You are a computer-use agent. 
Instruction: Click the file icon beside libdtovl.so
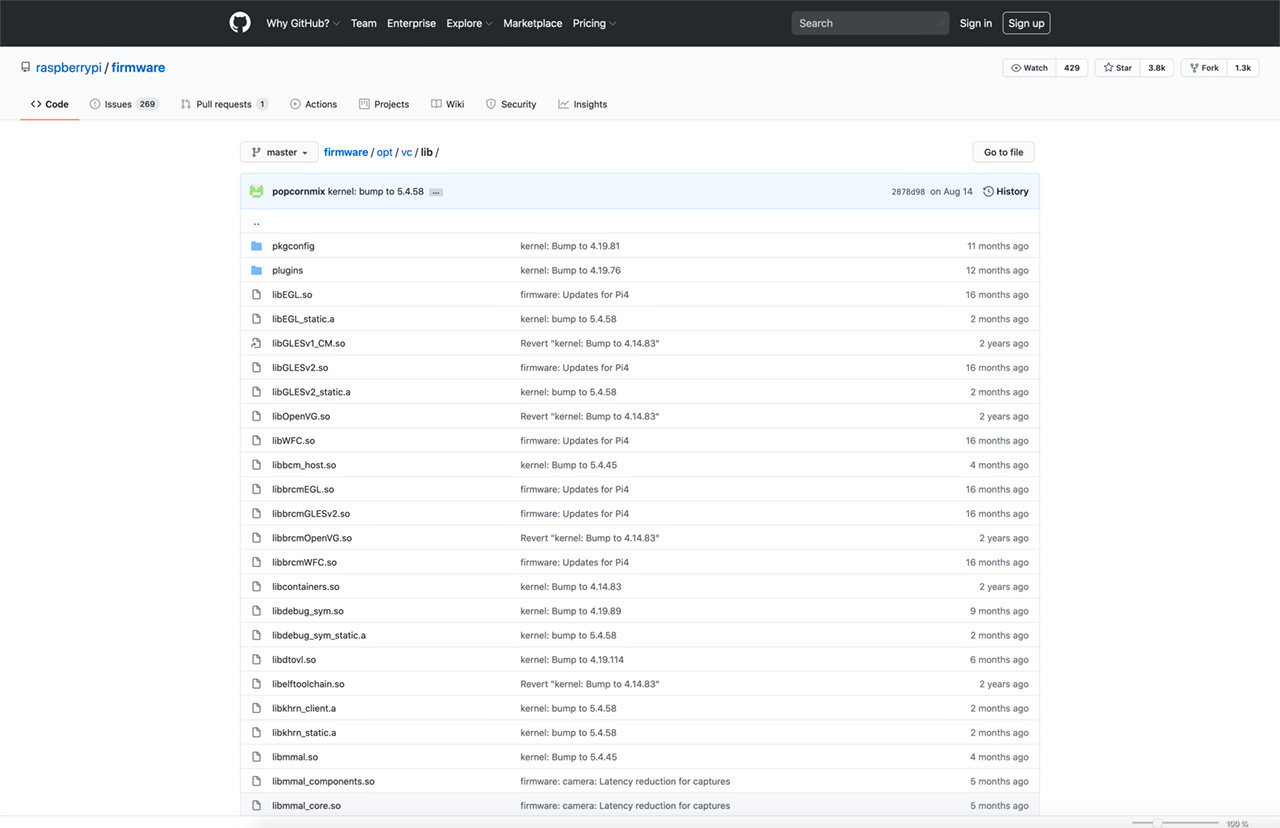pos(256,660)
